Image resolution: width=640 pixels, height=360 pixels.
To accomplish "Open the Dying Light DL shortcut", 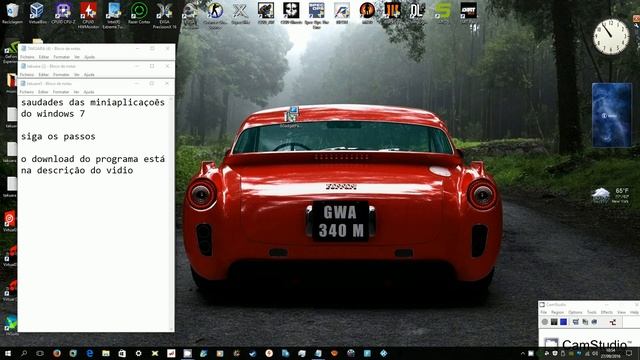I will pos(417,11).
